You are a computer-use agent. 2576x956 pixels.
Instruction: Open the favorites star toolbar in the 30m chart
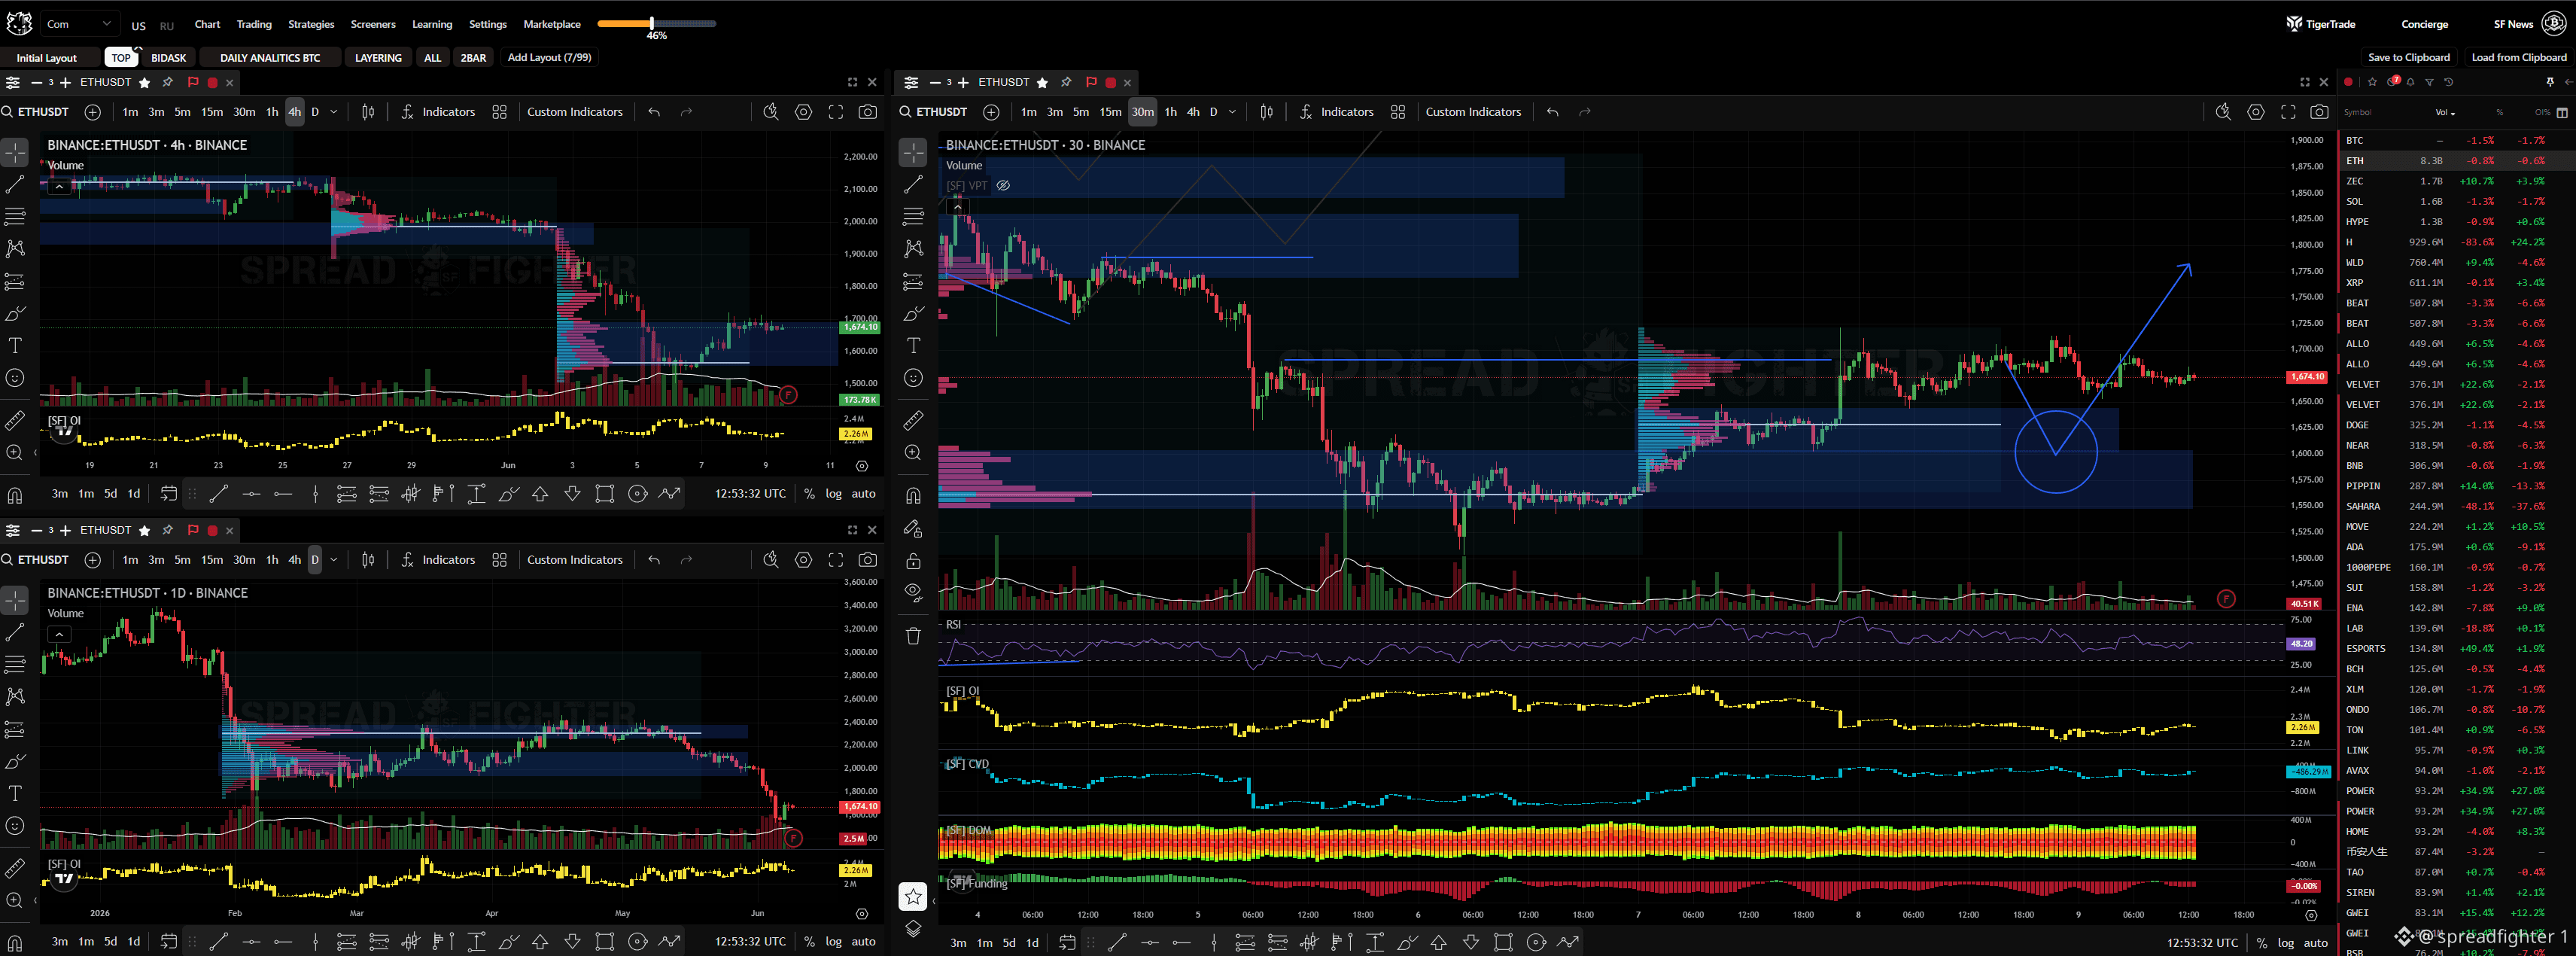click(x=913, y=896)
